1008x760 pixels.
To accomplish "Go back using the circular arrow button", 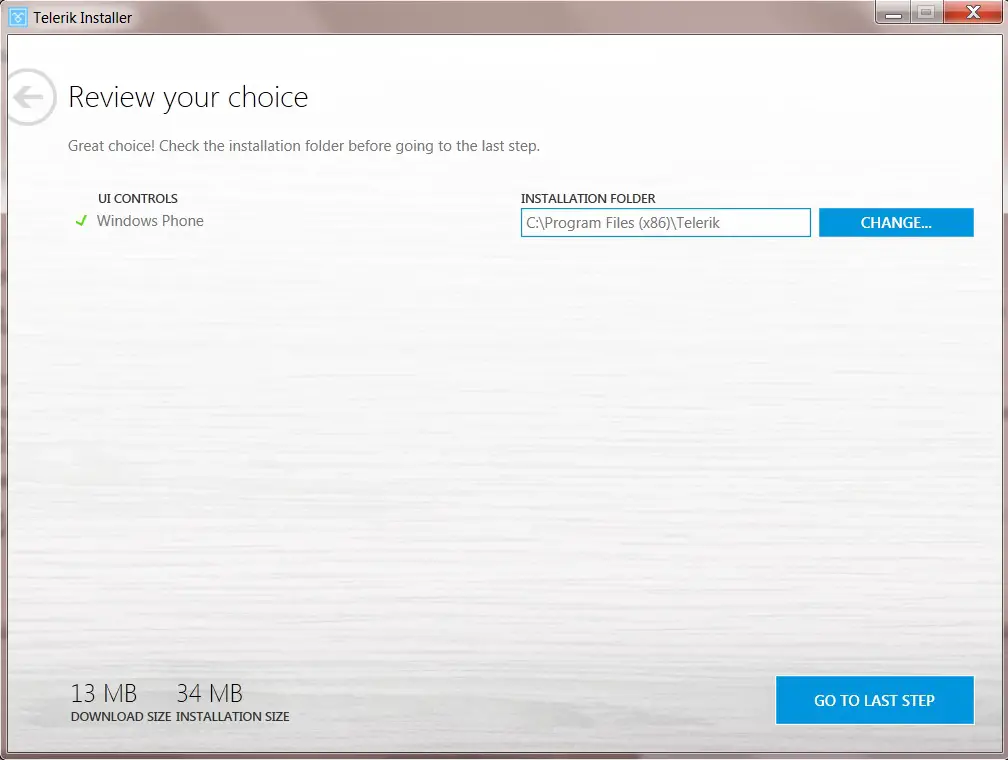I will click(30, 97).
